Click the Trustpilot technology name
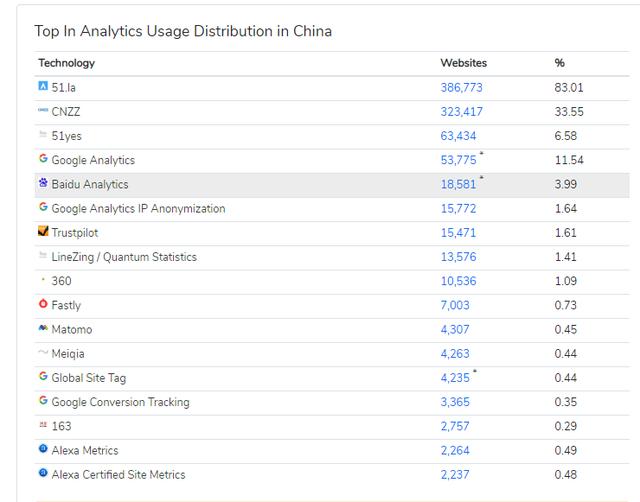This screenshot has width=640, height=502. [75, 233]
